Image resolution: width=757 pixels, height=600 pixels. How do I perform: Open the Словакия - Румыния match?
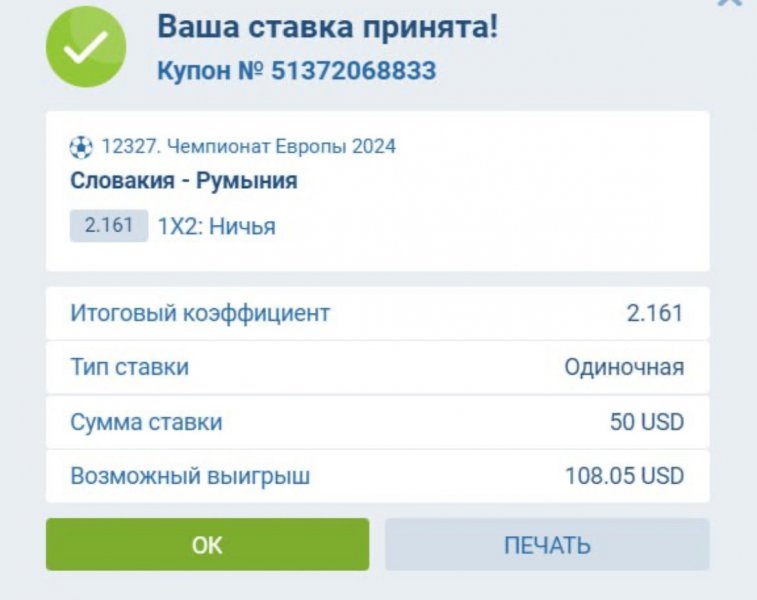coord(183,181)
